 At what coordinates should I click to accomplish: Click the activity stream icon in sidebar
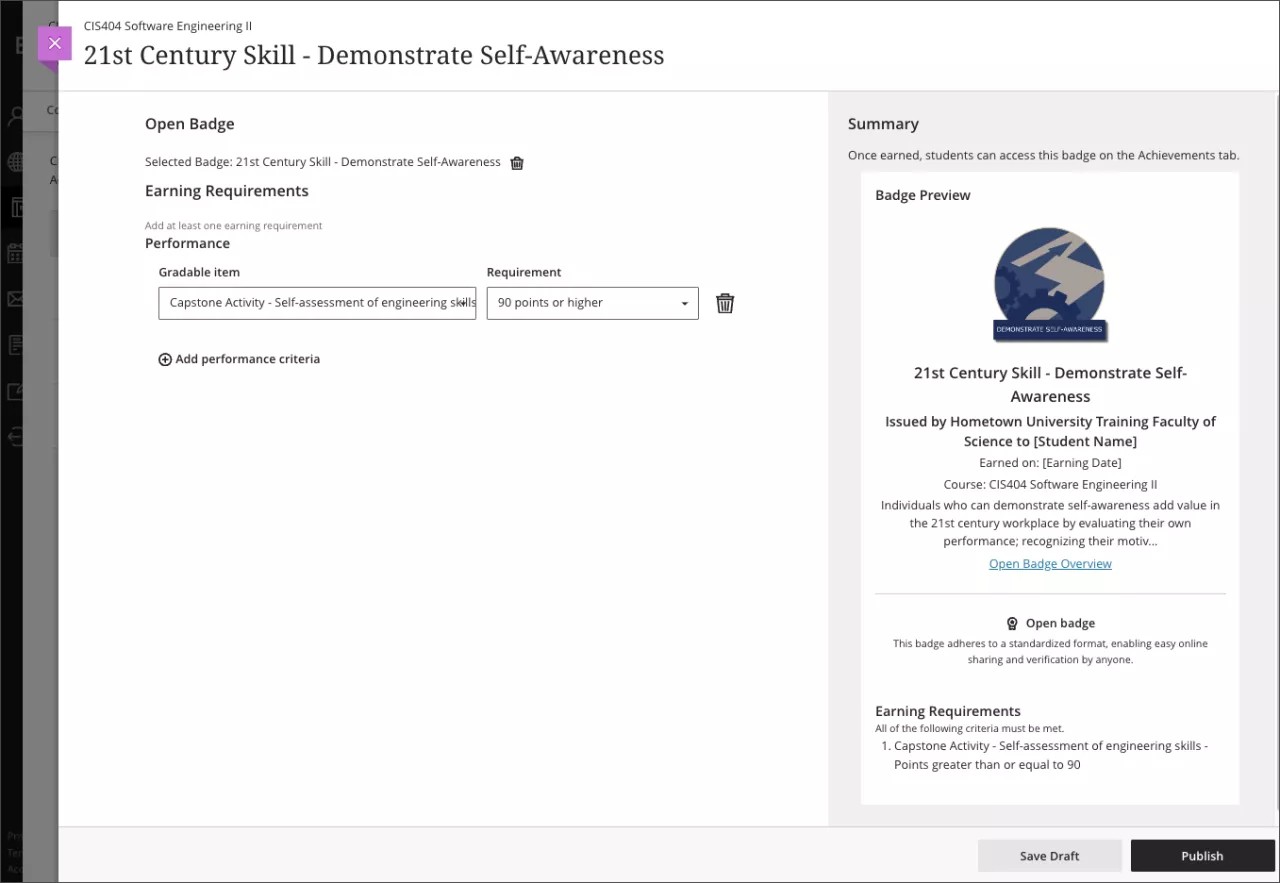click(14, 390)
